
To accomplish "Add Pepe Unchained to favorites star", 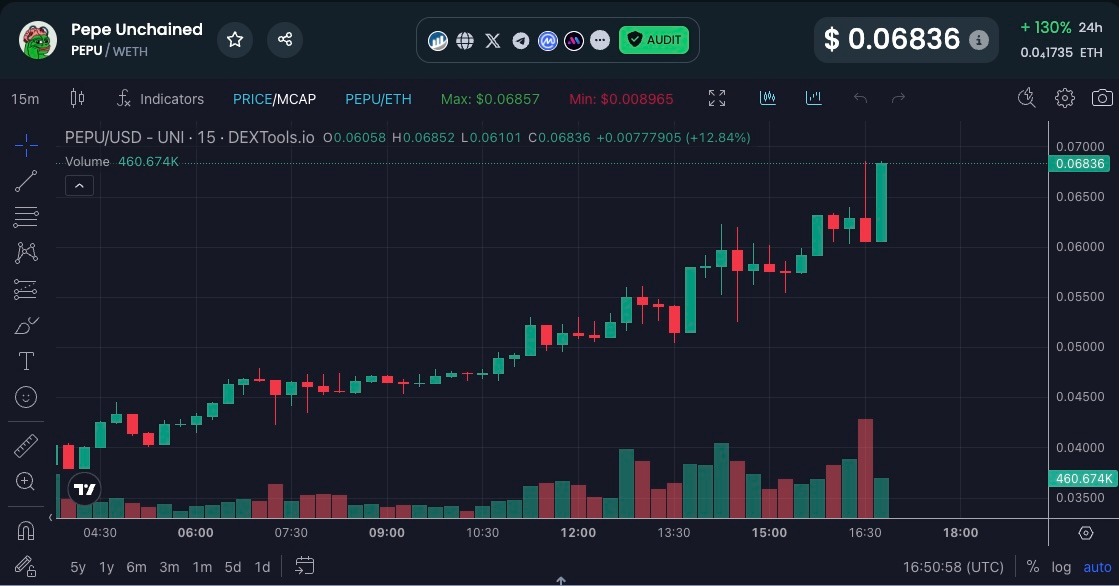I will pyautogui.click(x=235, y=39).
